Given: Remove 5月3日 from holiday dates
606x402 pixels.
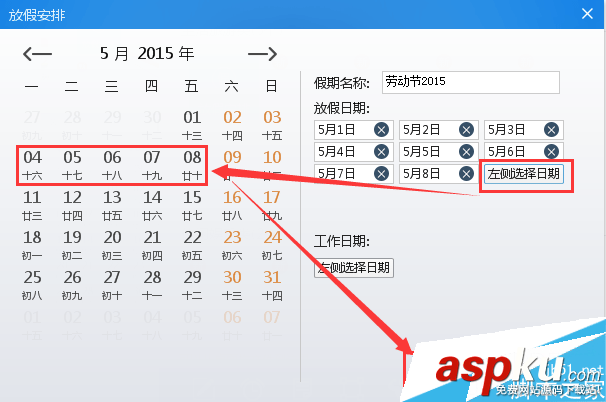Looking at the screenshot, I should tap(551, 130).
